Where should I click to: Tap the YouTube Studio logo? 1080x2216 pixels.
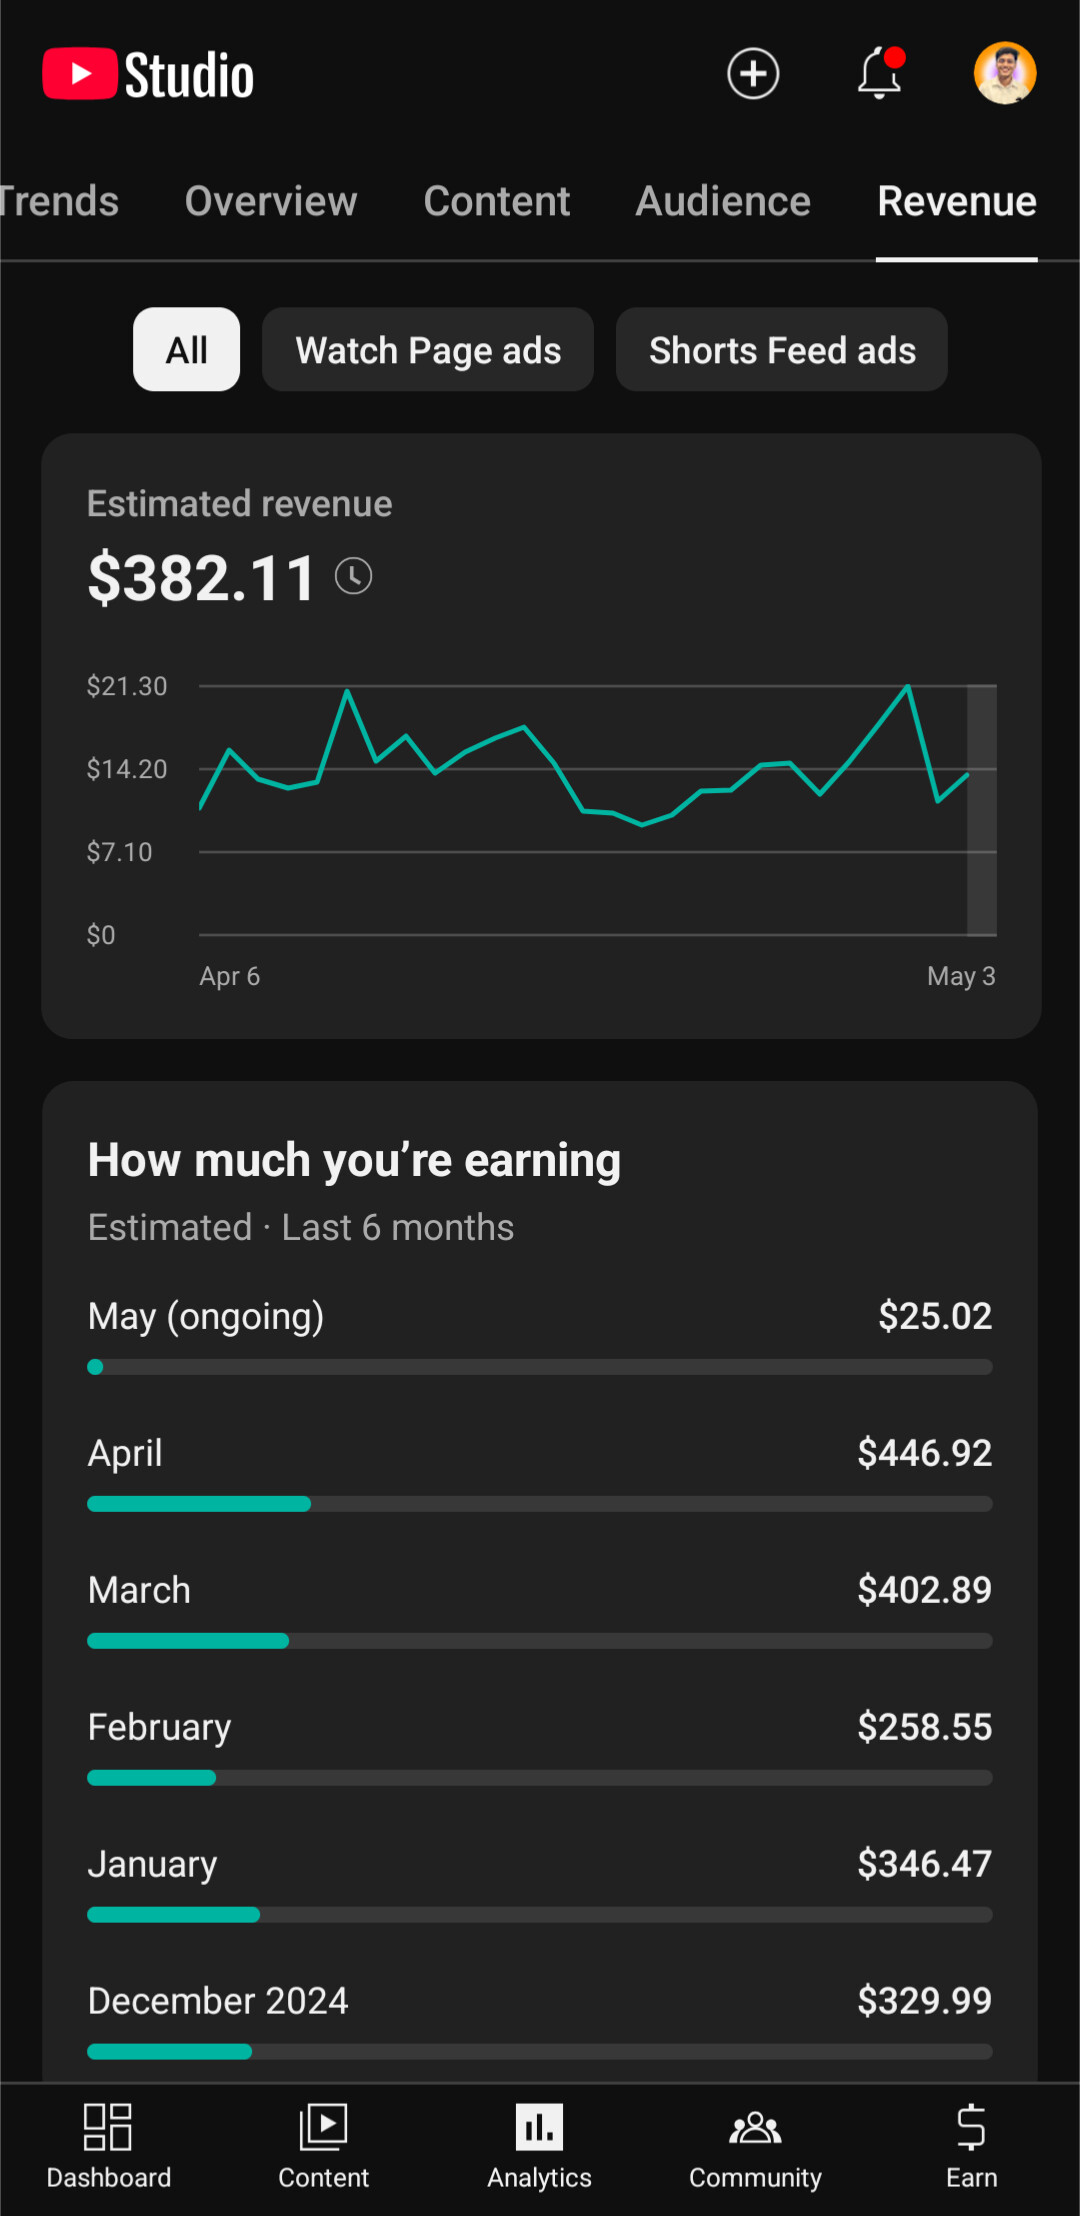click(x=148, y=75)
